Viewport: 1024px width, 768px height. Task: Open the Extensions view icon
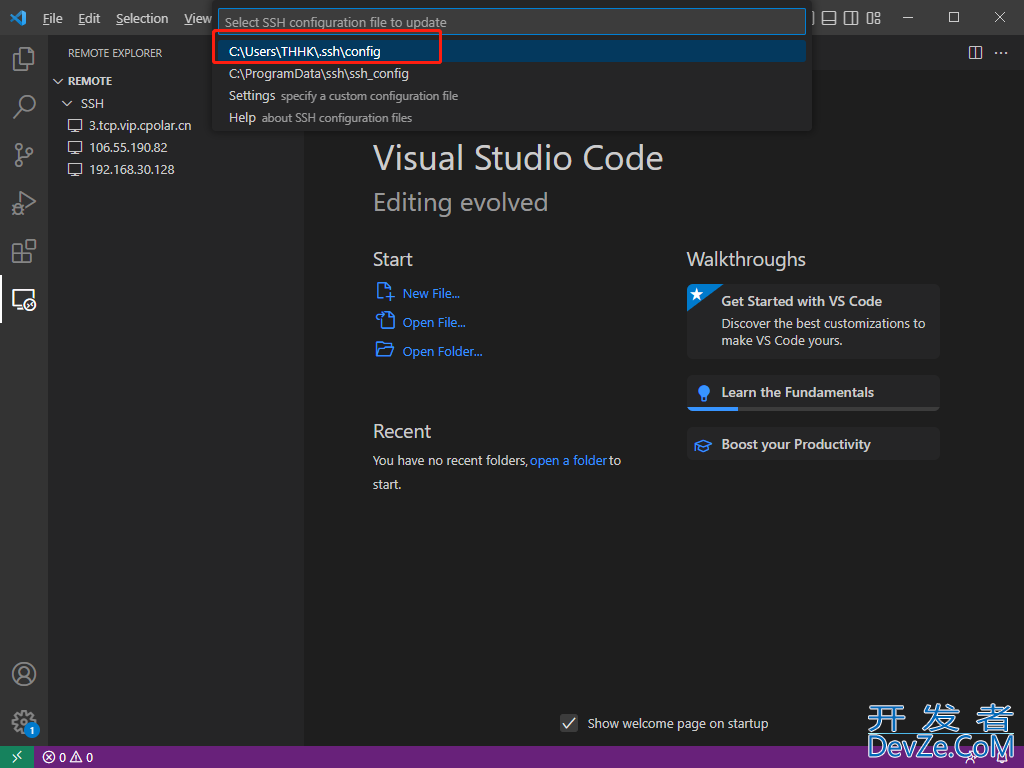coord(24,251)
